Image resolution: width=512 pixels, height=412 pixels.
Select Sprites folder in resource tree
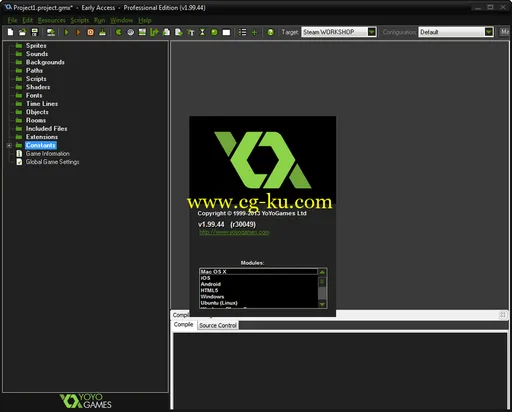click(36, 46)
